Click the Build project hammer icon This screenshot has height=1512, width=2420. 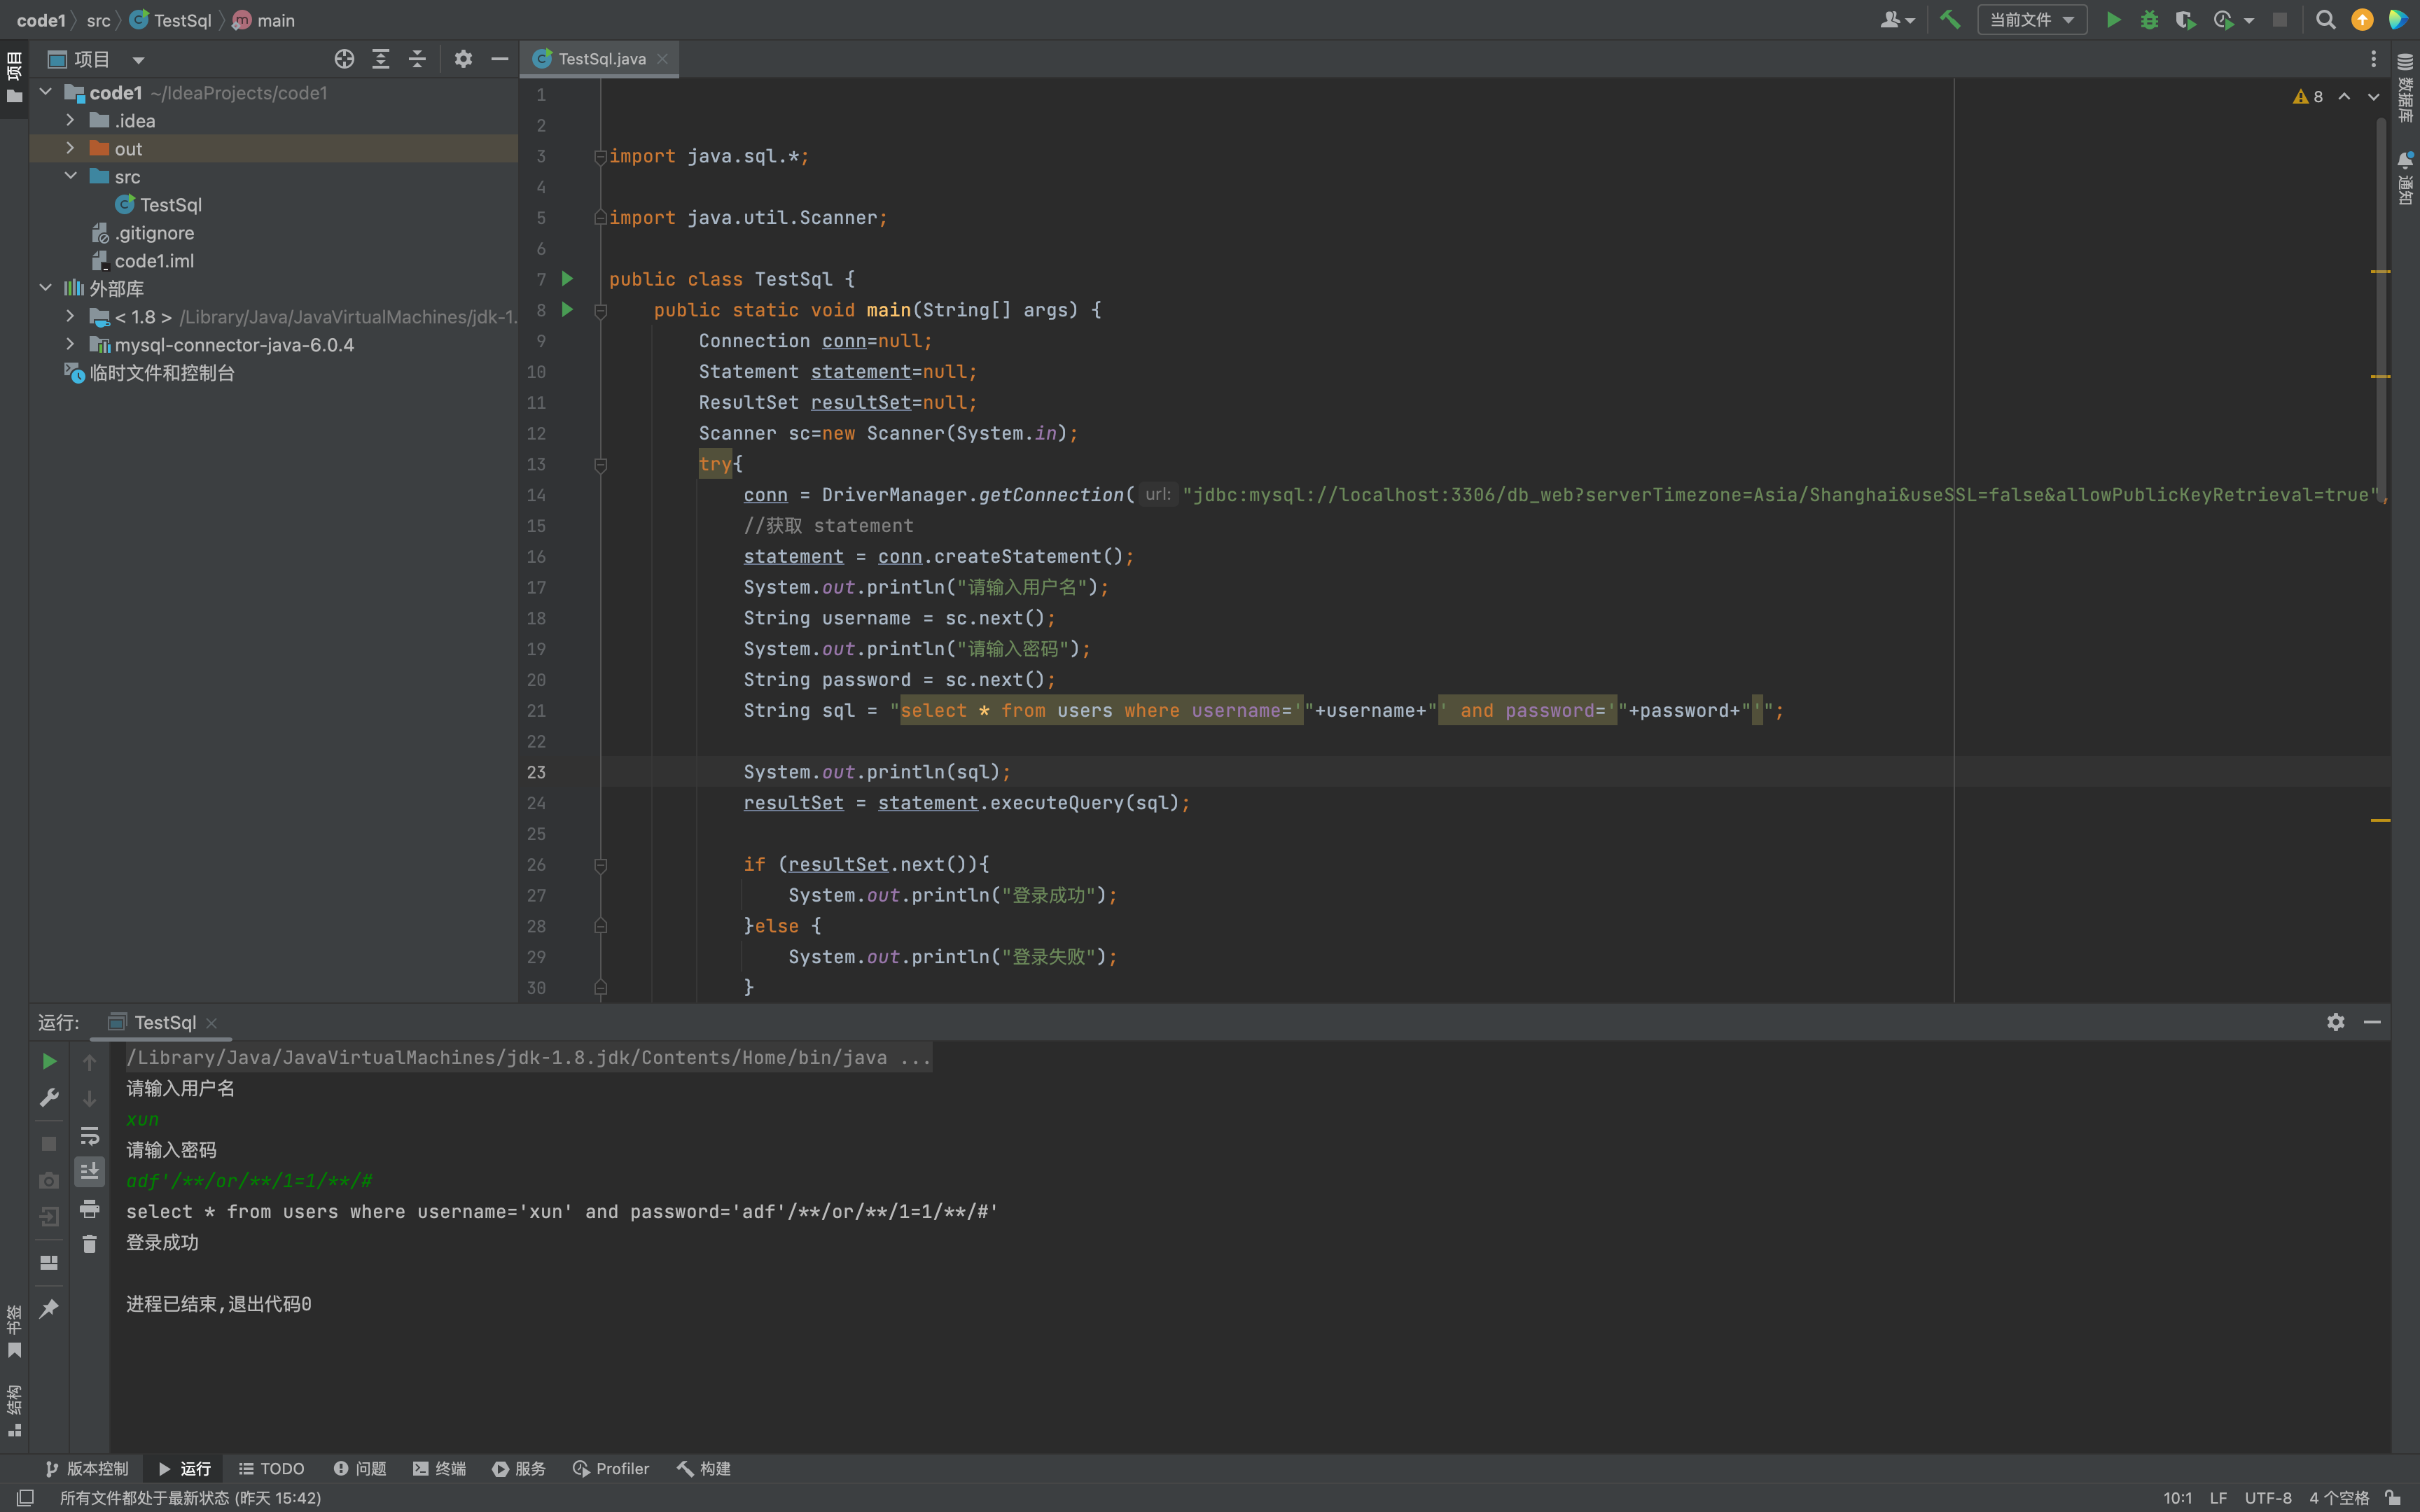click(x=1949, y=20)
